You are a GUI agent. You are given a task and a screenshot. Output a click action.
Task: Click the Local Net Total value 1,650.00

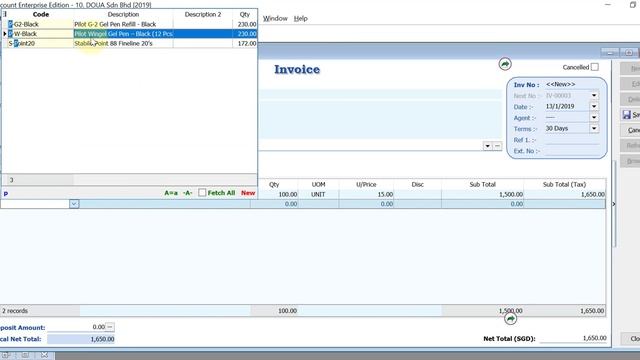click(81, 339)
